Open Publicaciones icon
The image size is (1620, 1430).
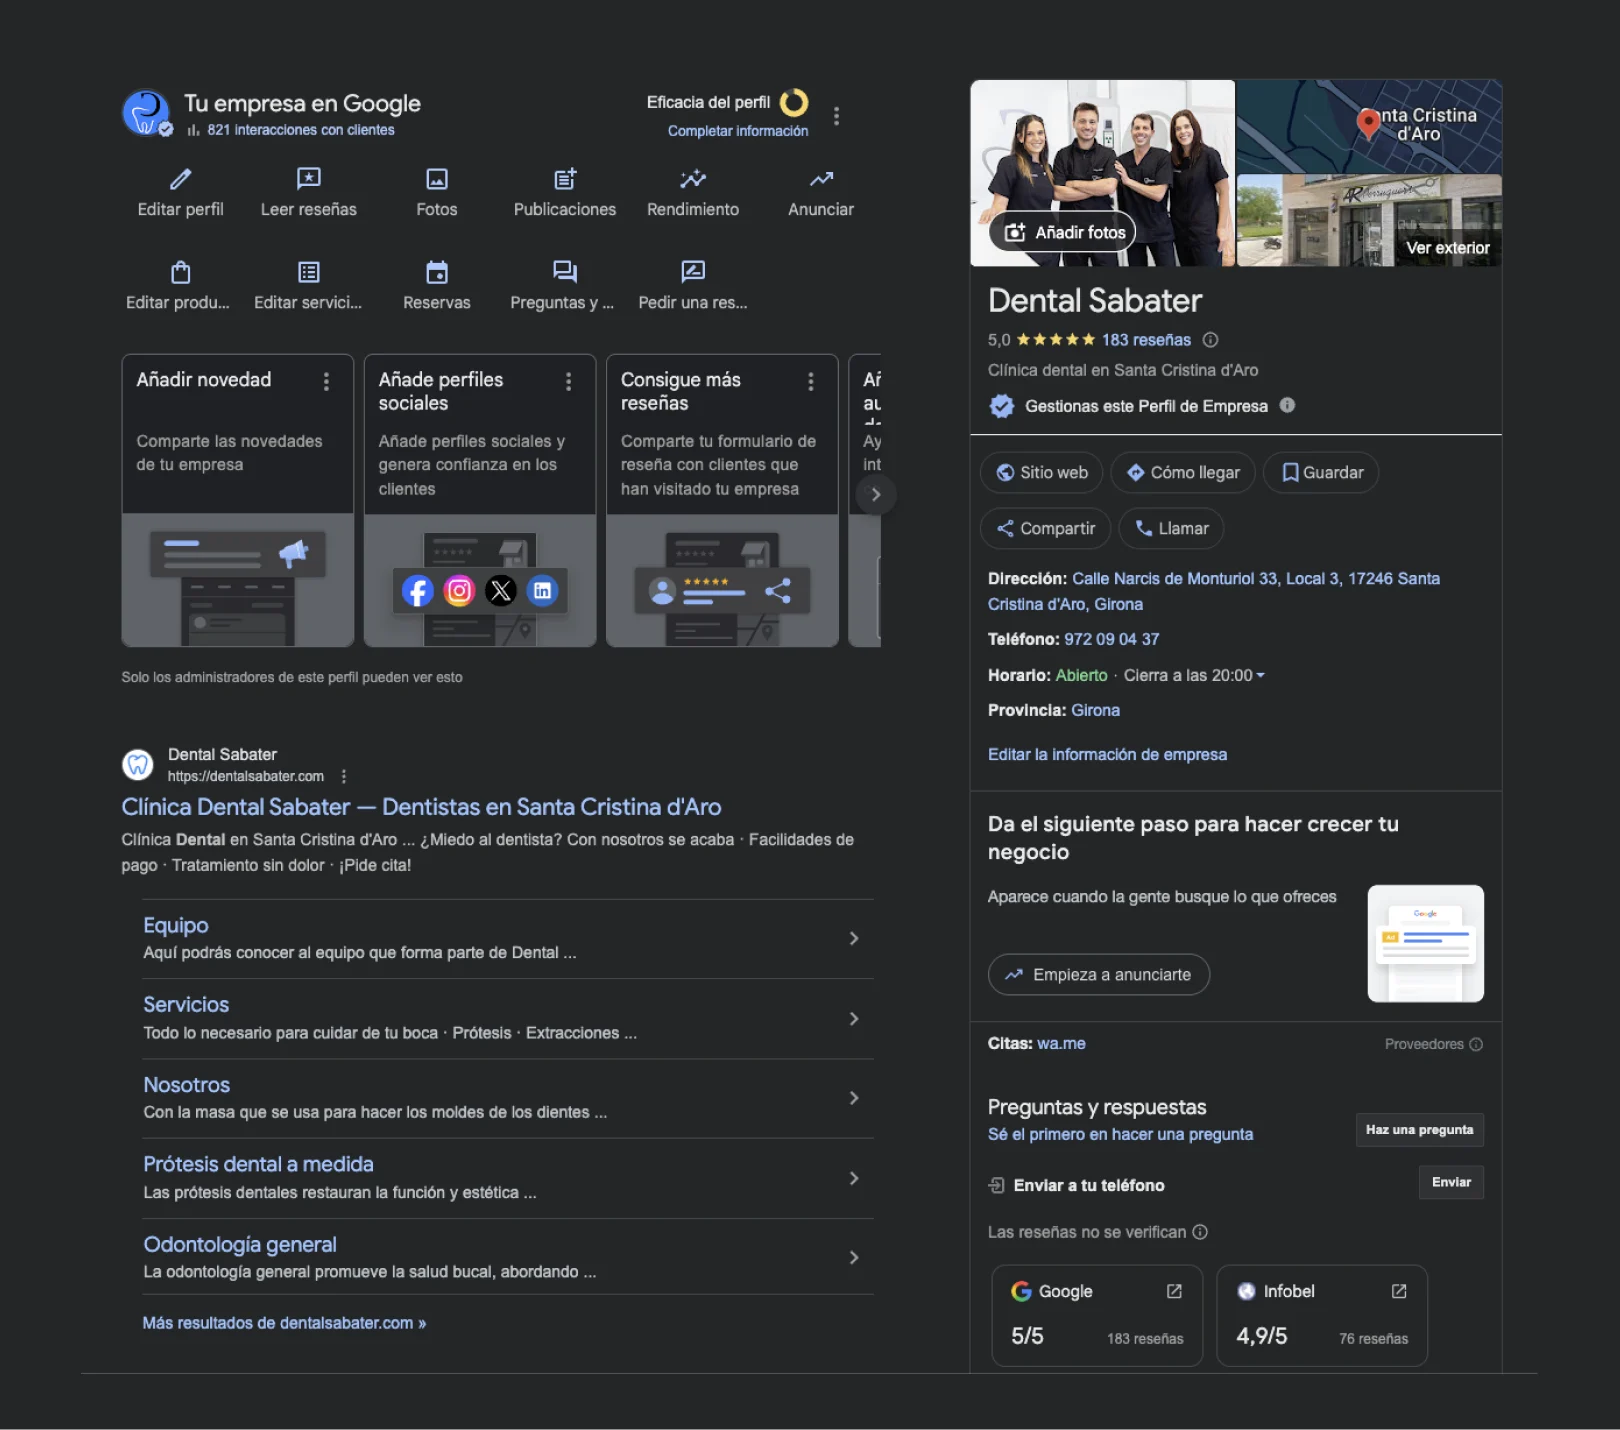pos(564,179)
